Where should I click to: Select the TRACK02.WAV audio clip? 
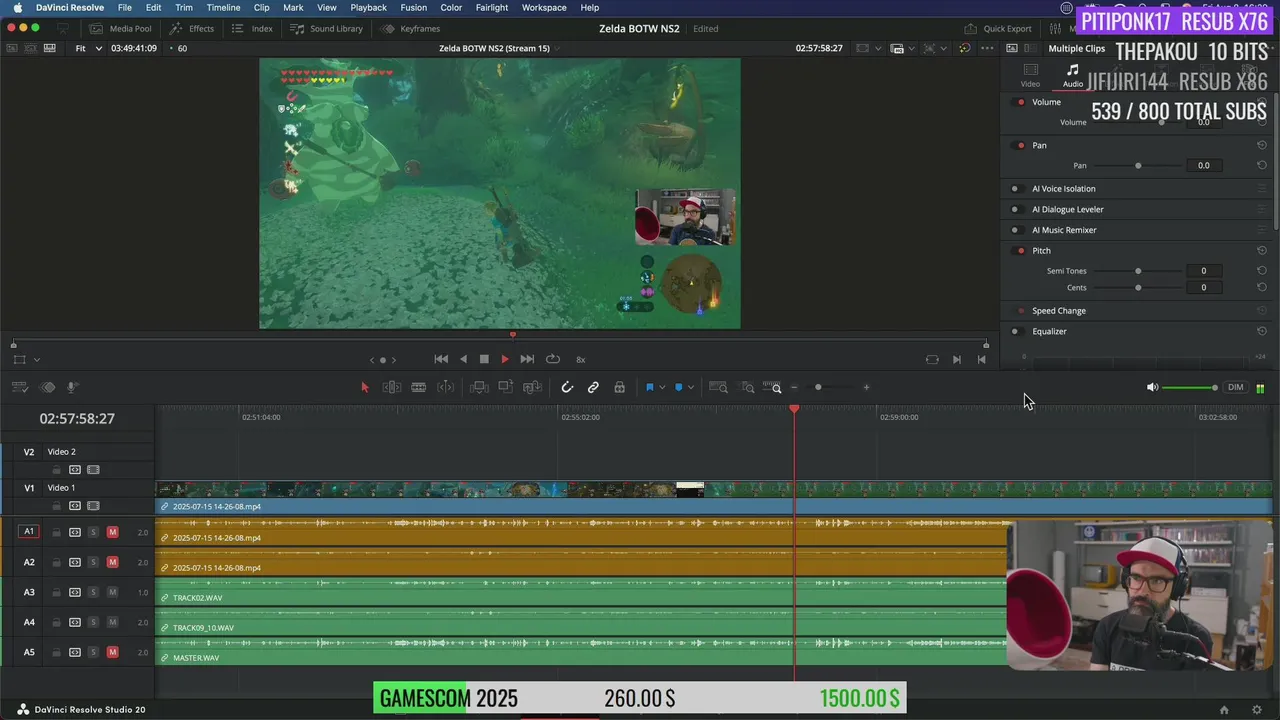point(580,592)
